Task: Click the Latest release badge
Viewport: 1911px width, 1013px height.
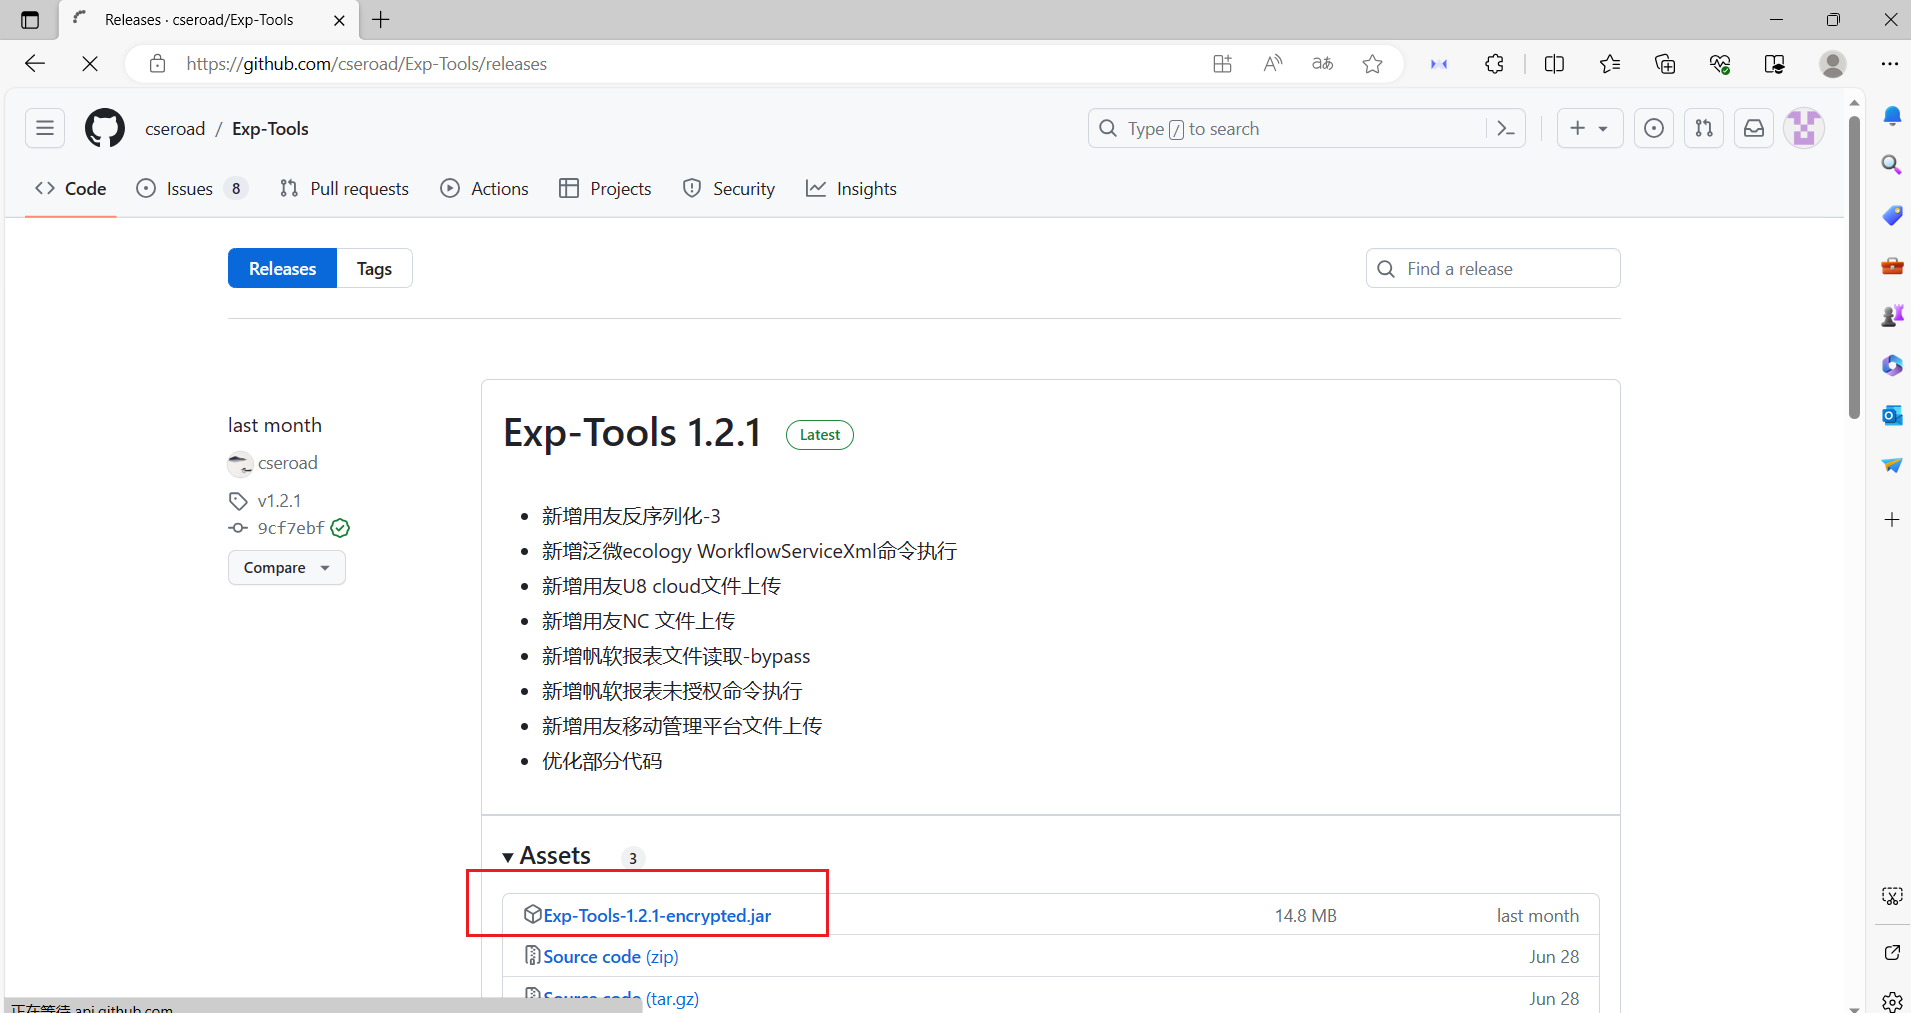Action: click(820, 435)
